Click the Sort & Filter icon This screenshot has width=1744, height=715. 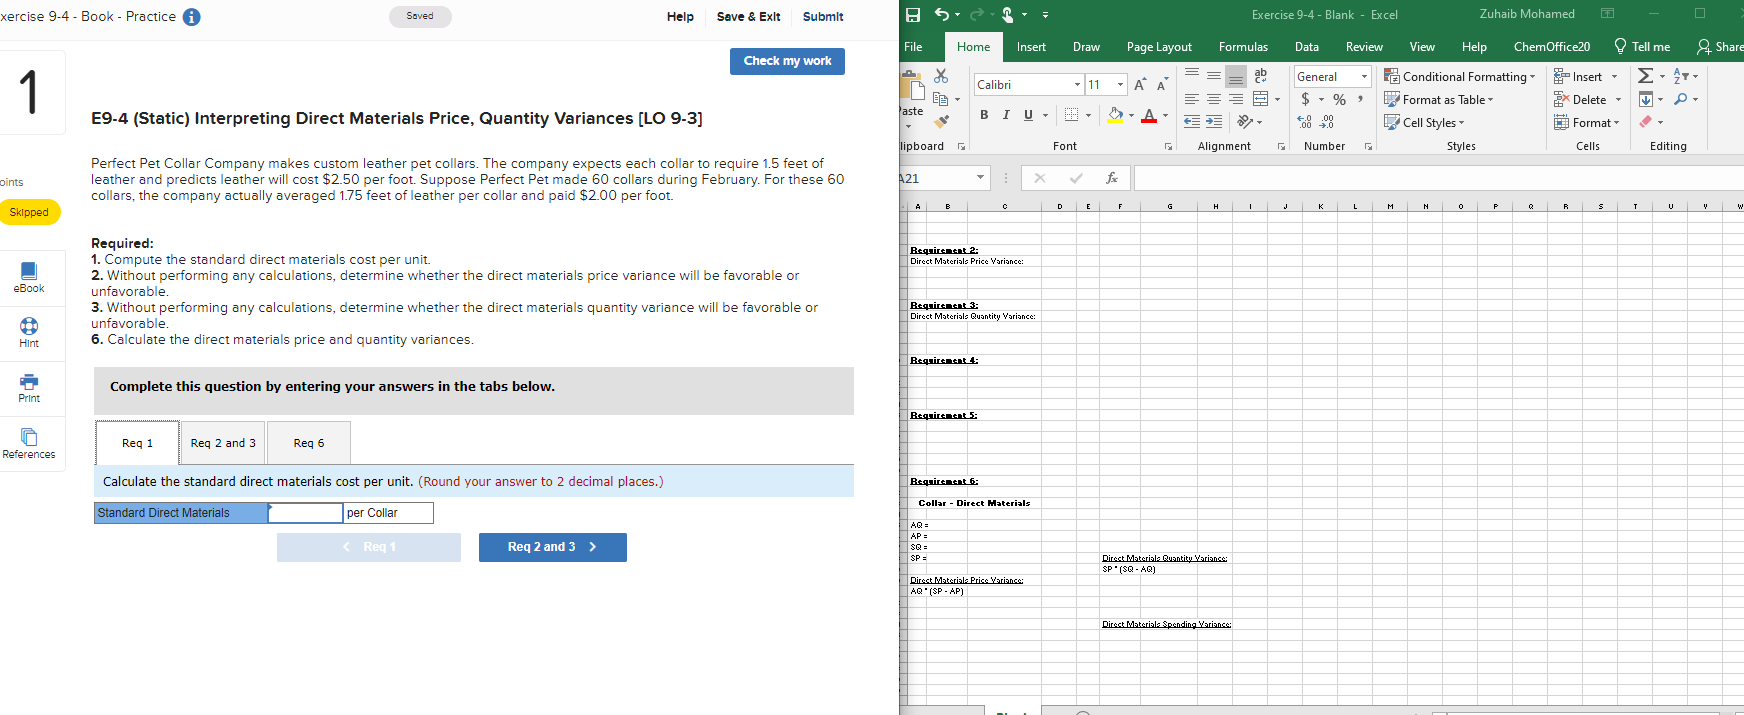coord(1681,76)
